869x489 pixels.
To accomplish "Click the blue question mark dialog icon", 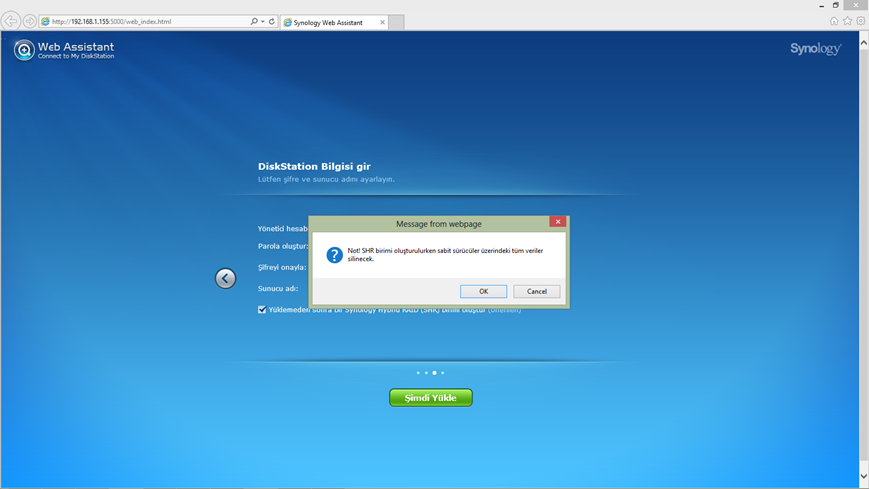I will [x=334, y=255].
